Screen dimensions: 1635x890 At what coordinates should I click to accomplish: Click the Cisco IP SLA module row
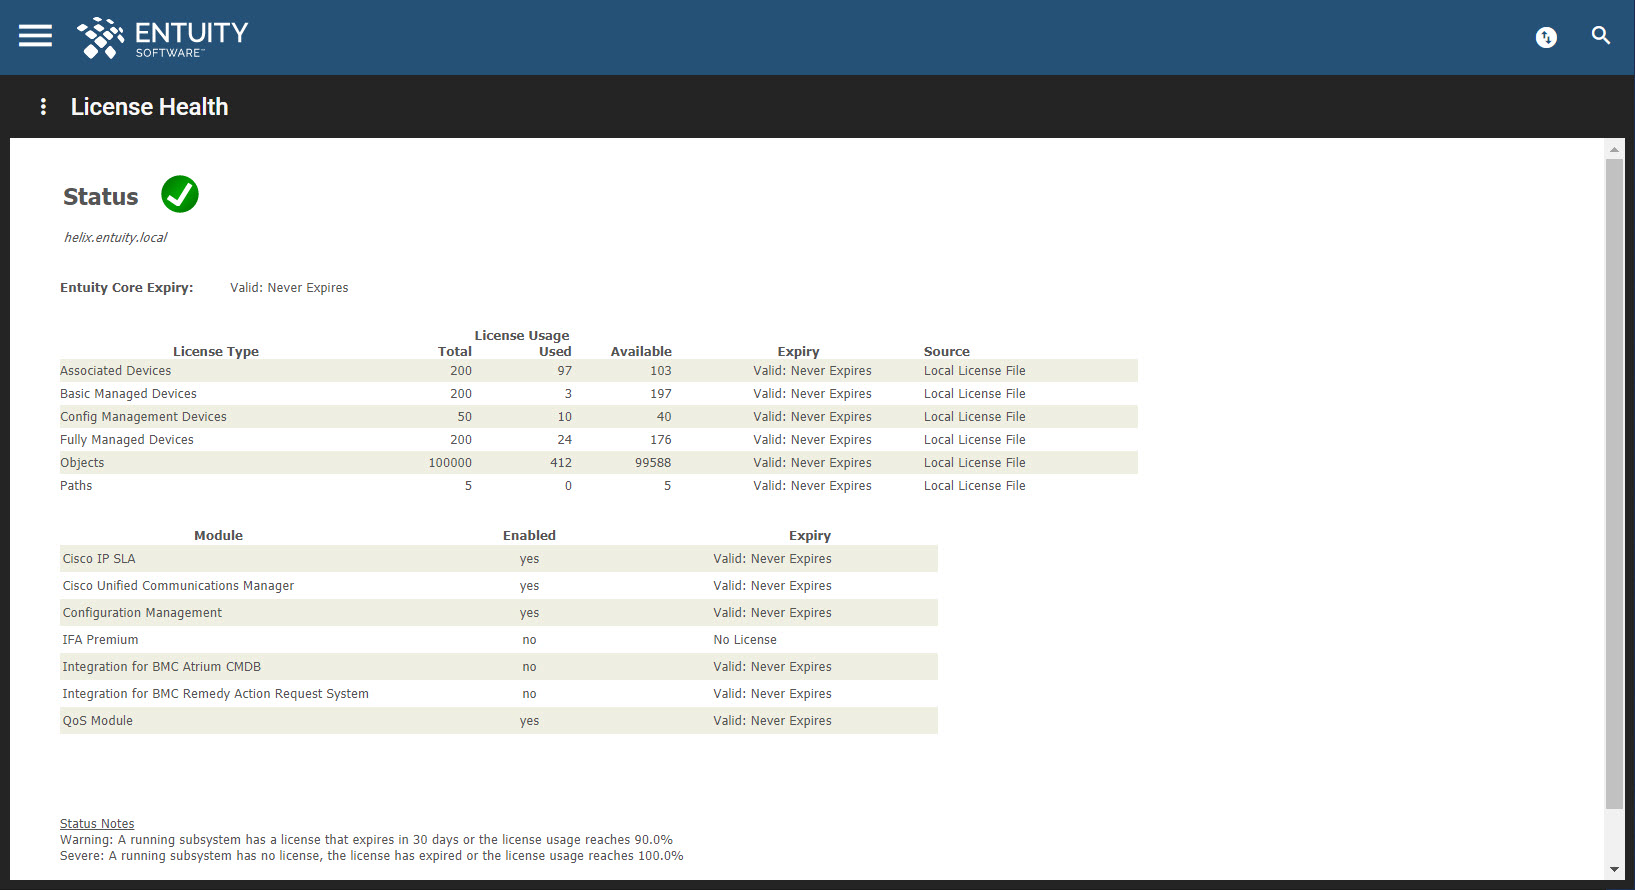pyautogui.click(x=499, y=559)
